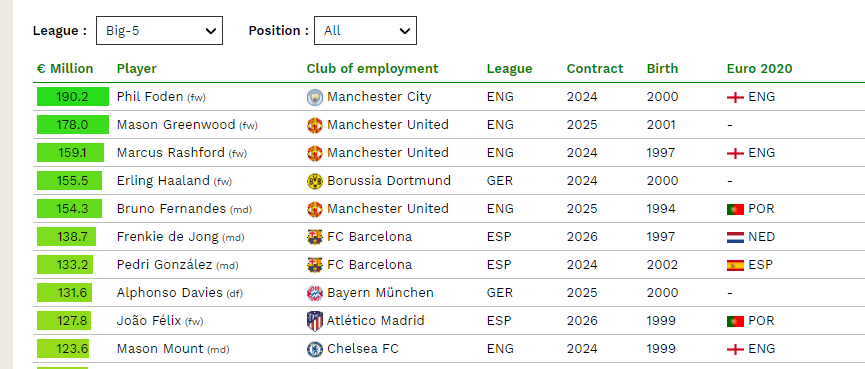Select Erling Haaland player name
Viewport: 865px width, 369px height.
(163, 180)
